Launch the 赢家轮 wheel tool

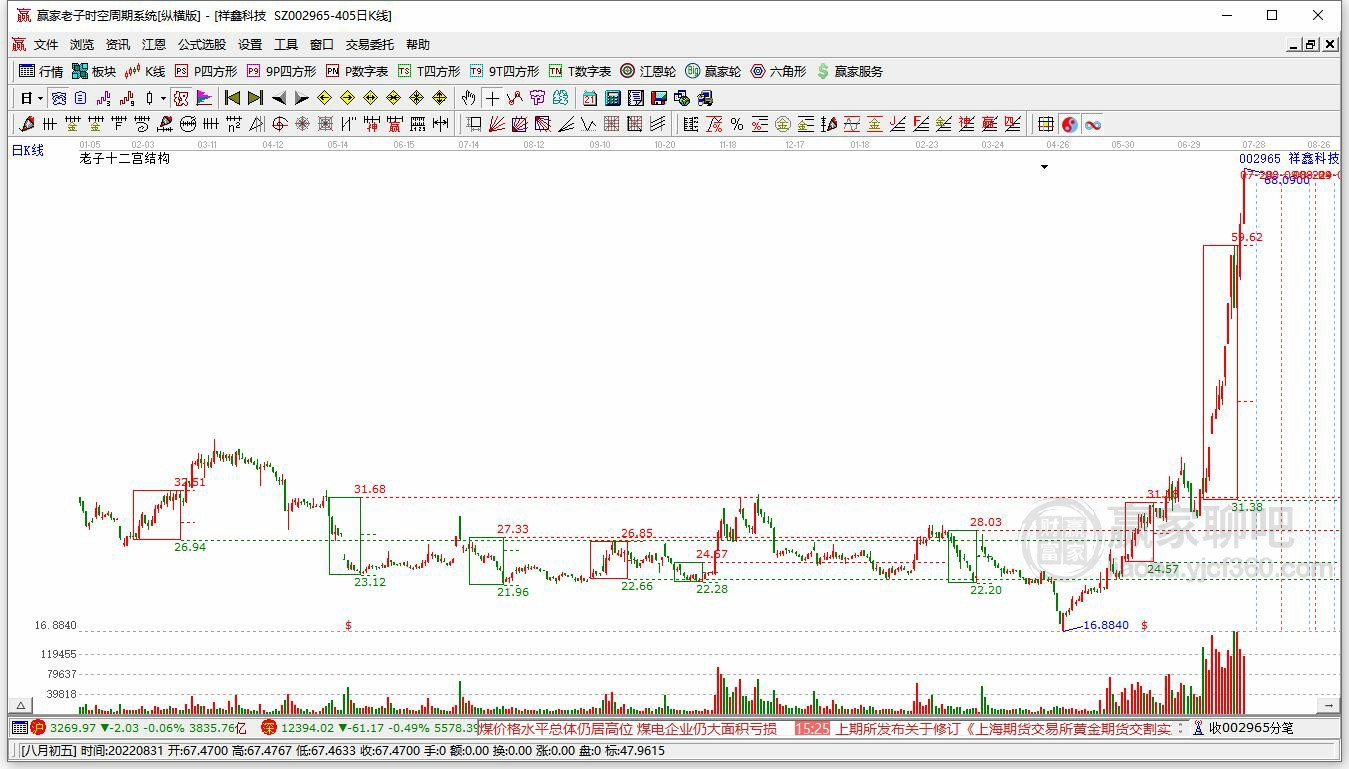[713, 71]
